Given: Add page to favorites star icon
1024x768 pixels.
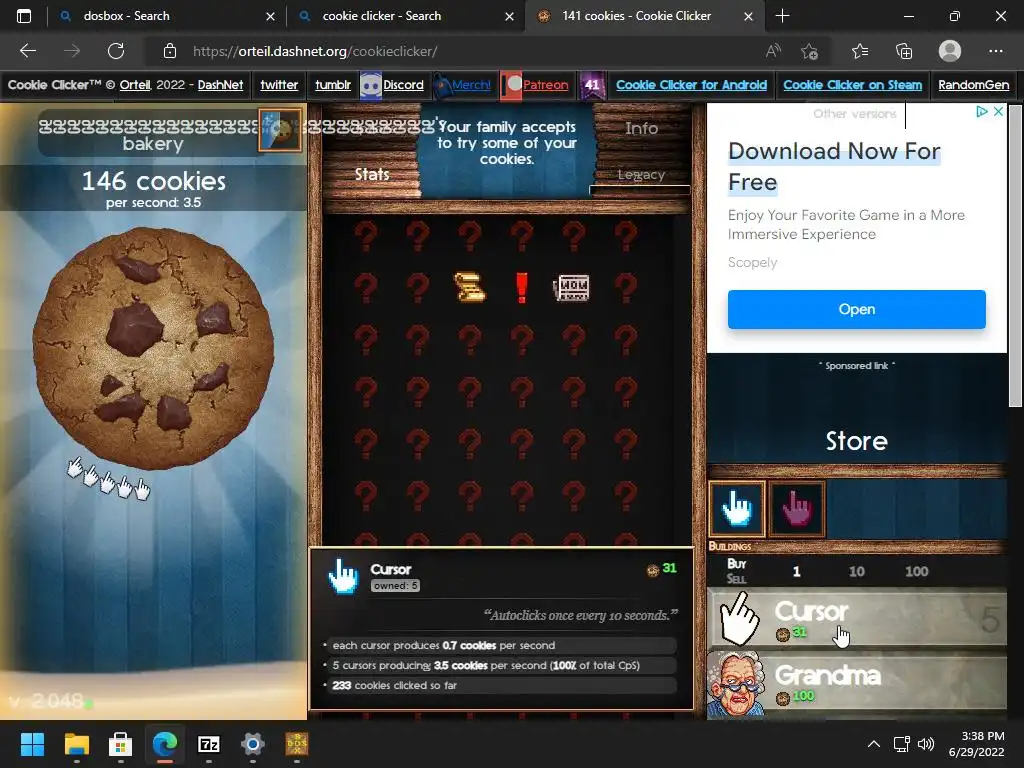Looking at the screenshot, I should [x=809, y=51].
